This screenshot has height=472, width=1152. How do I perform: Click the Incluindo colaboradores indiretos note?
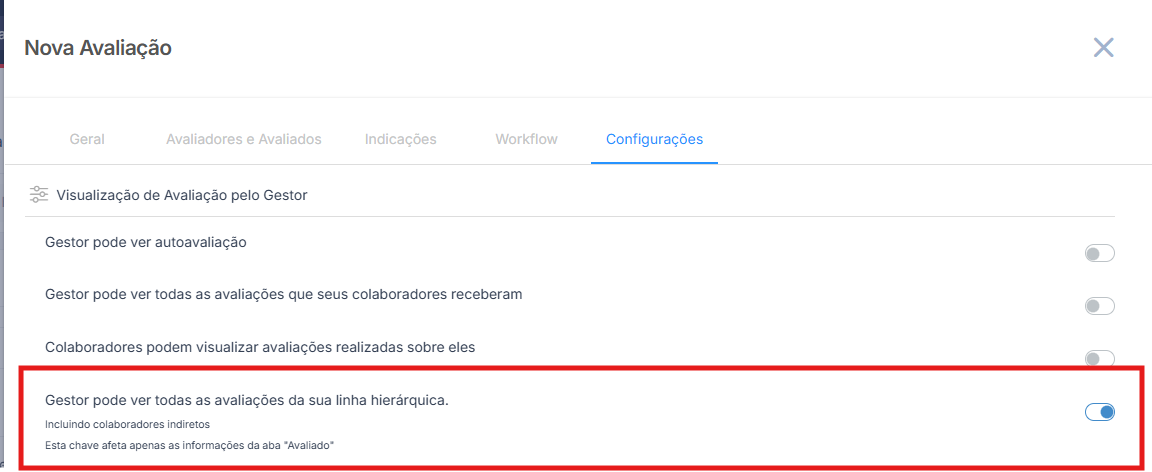(128, 424)
